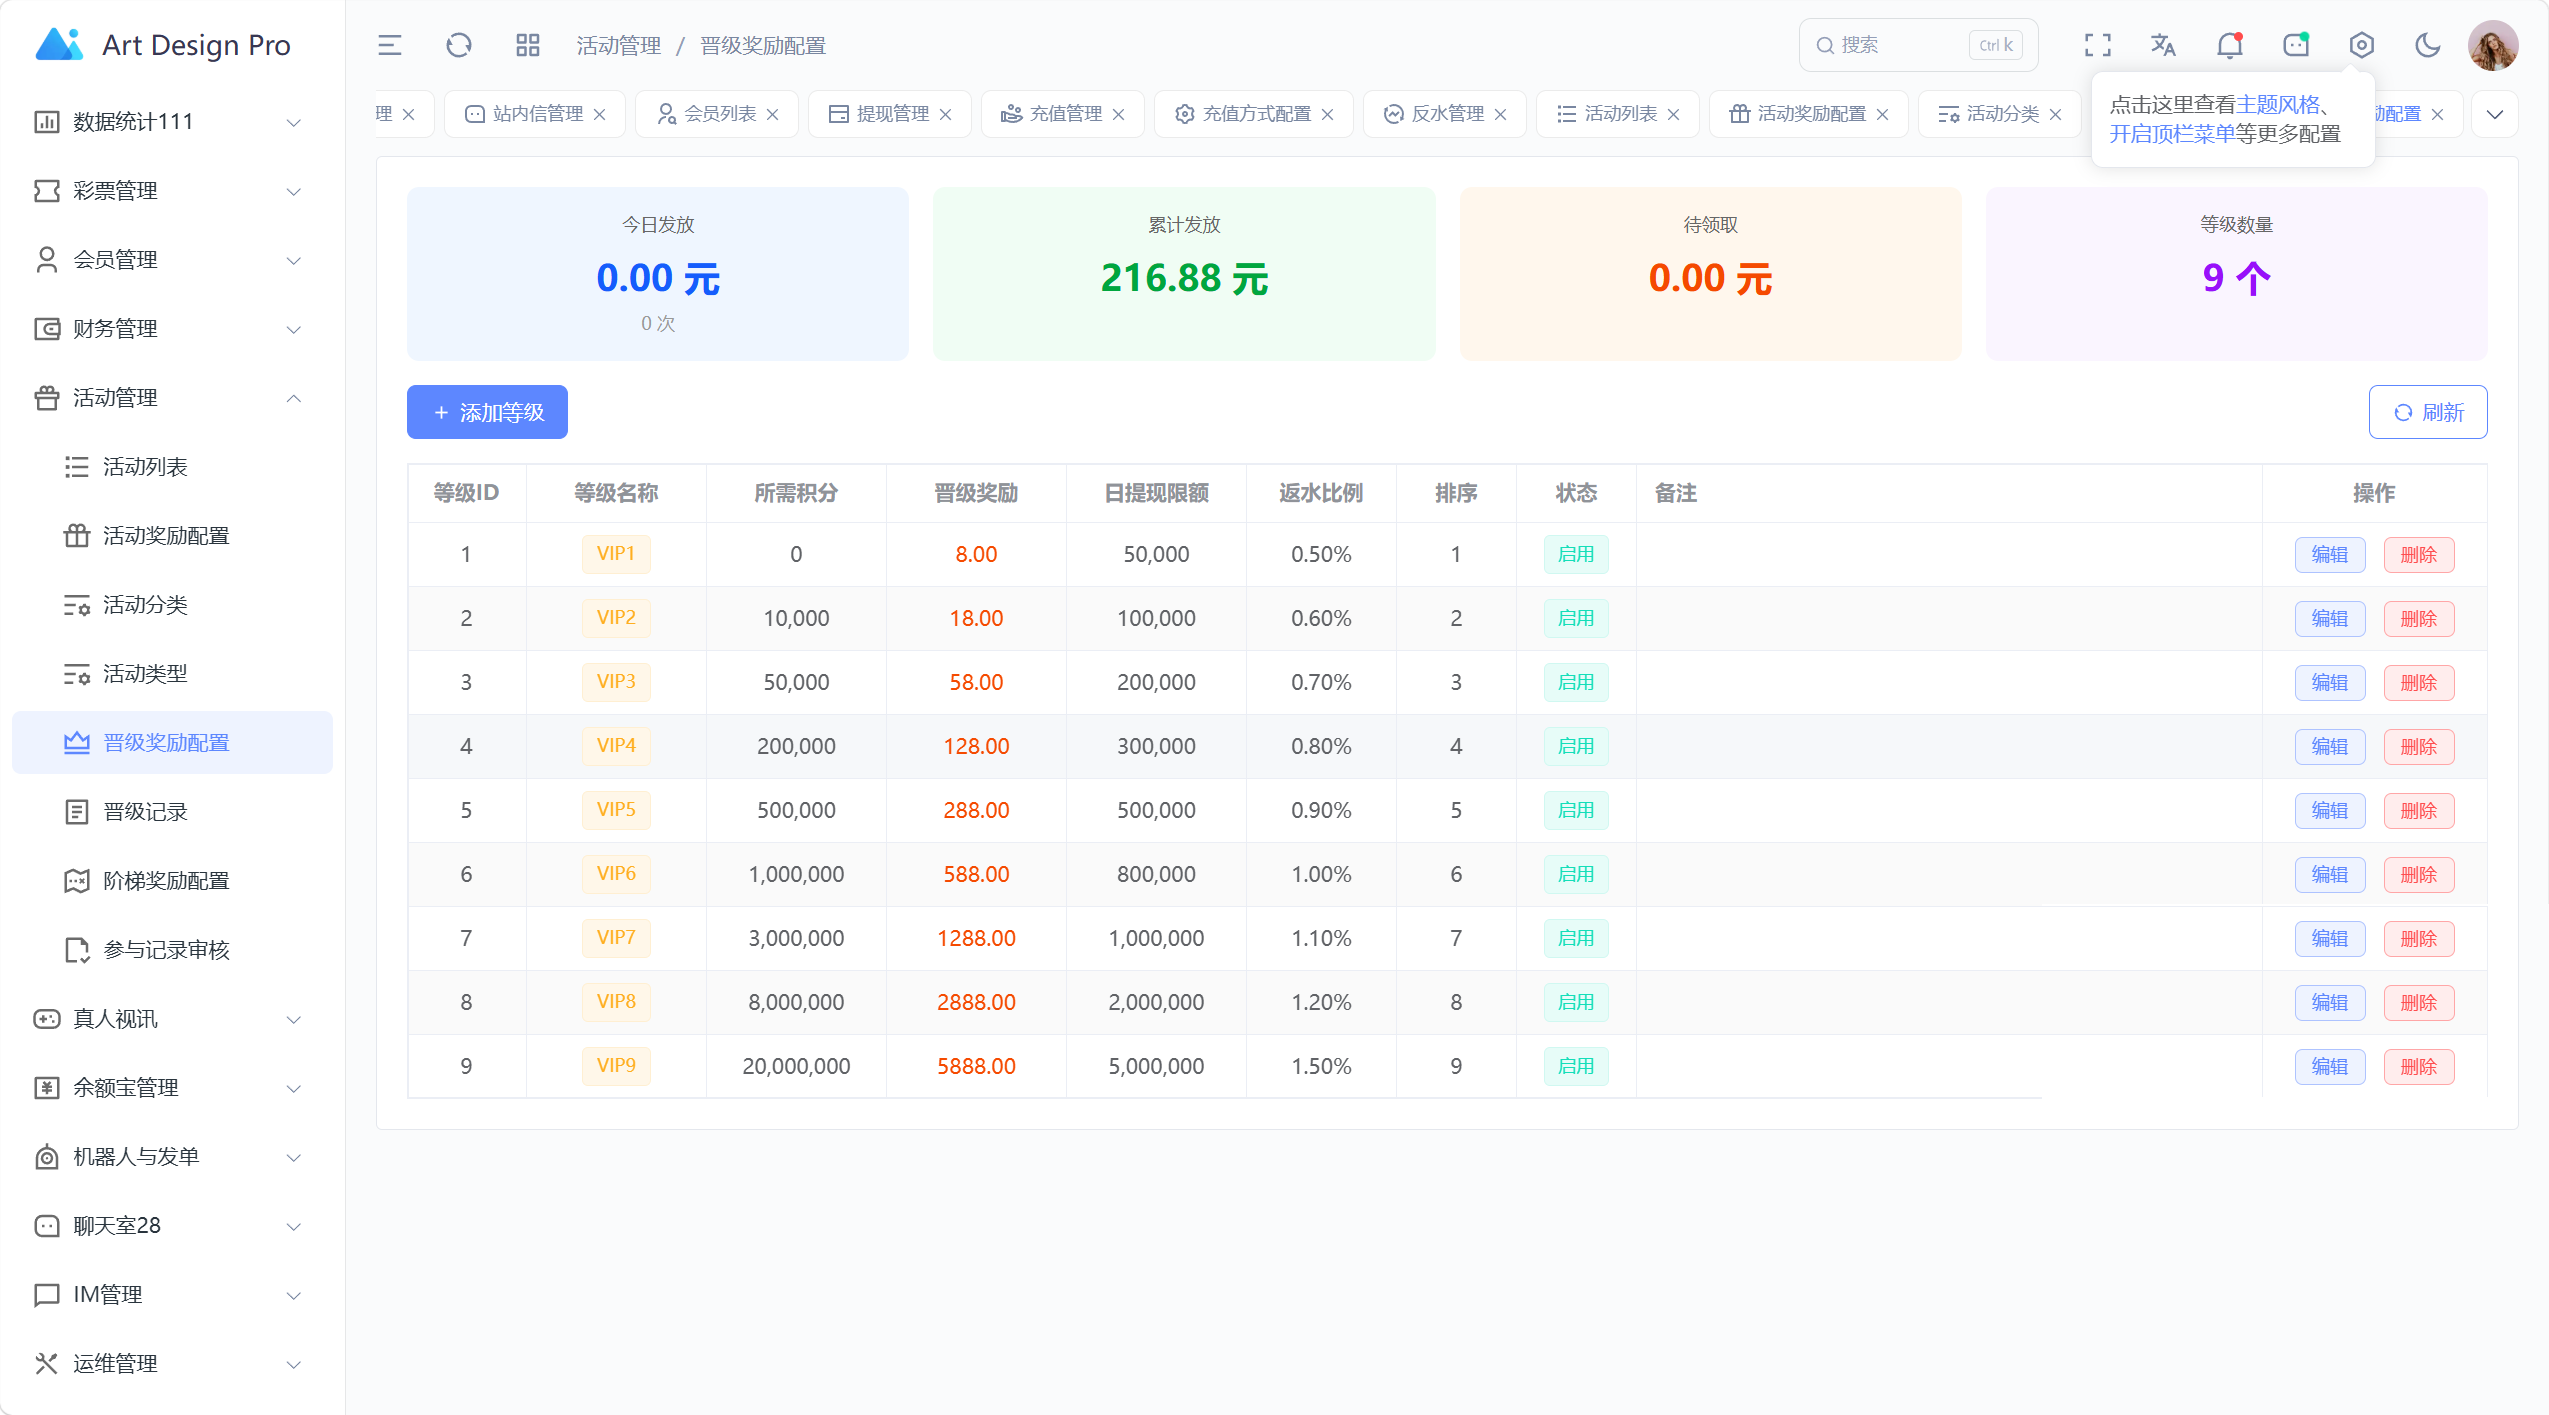Close the 站内信管理 tab
The image size is (2549, 1415).
599,114
